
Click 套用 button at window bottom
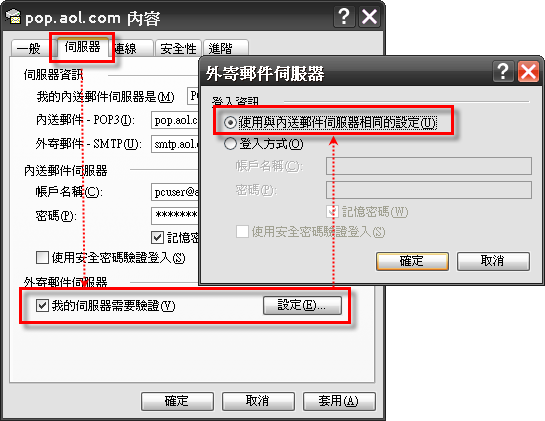pos(339,401)
